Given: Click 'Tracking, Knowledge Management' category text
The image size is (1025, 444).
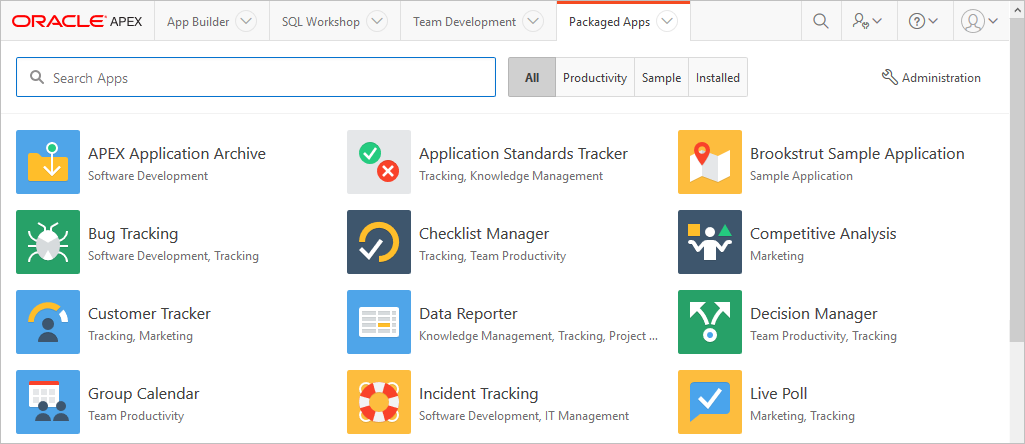Looking at the screenshot, I should 511,176.
